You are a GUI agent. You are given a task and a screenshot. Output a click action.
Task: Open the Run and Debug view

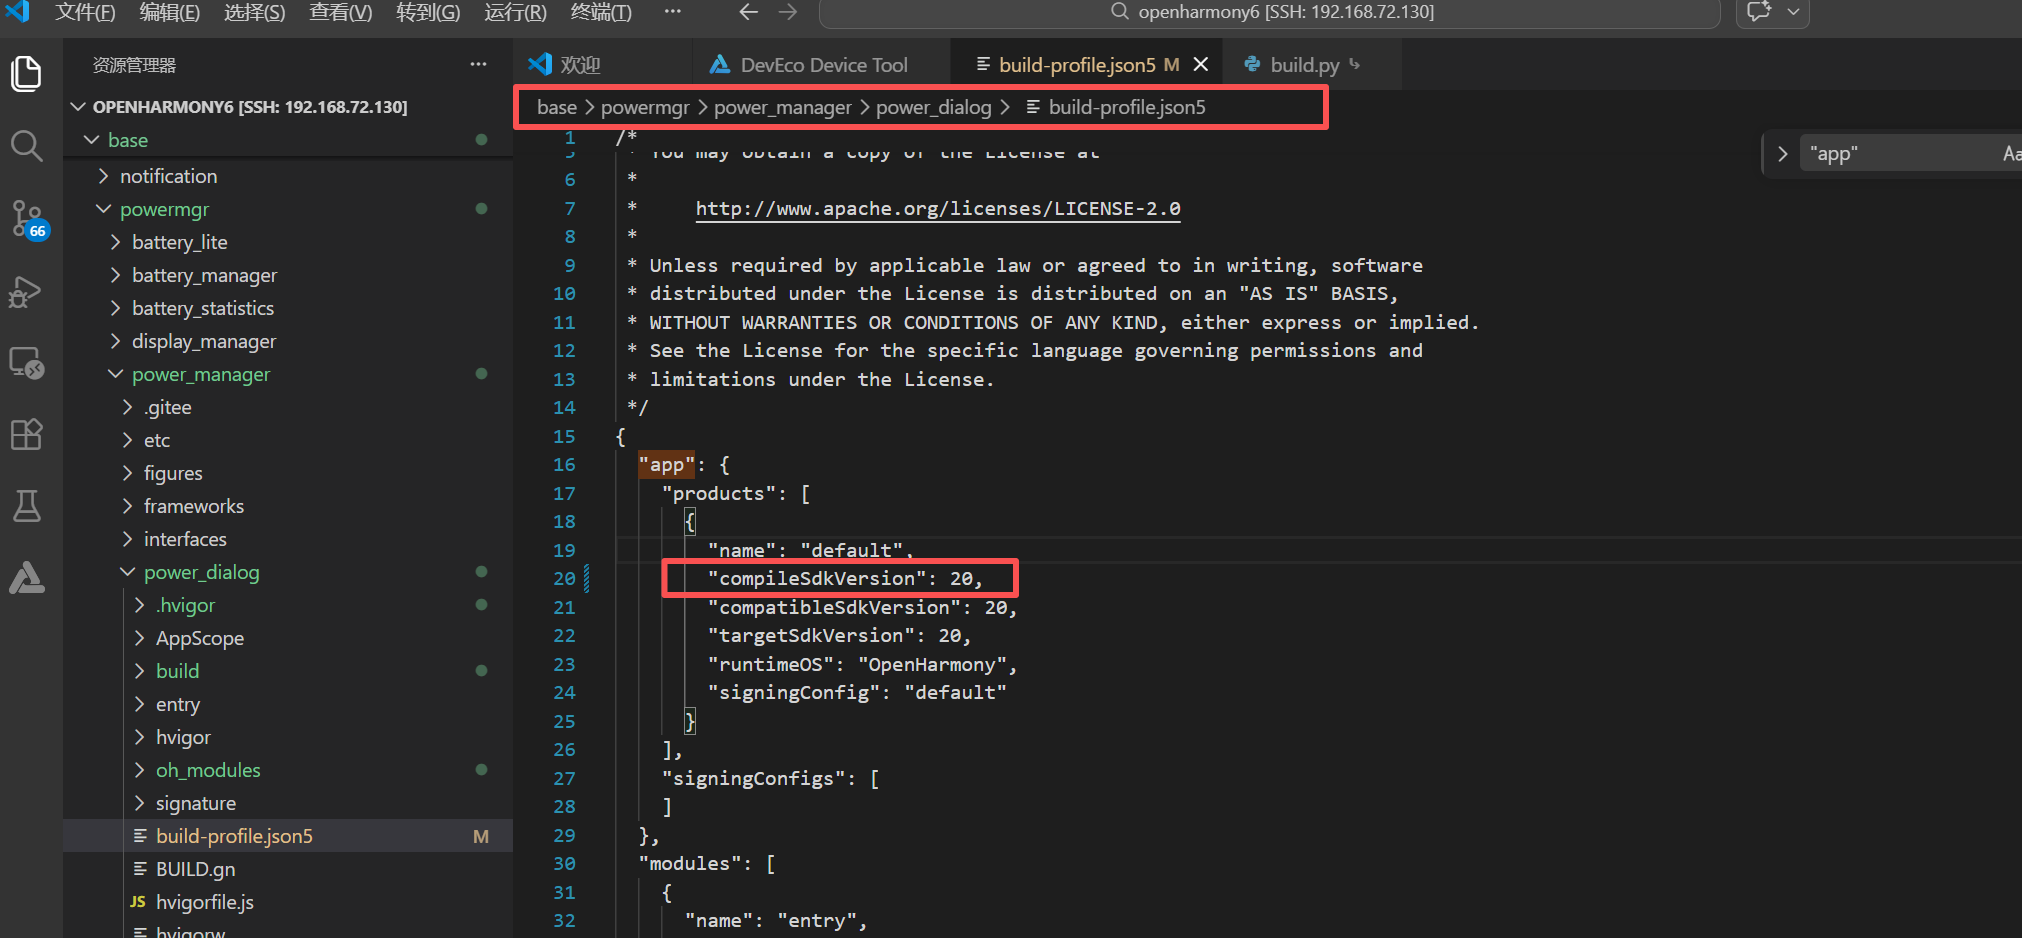click(x=27, y=291)
